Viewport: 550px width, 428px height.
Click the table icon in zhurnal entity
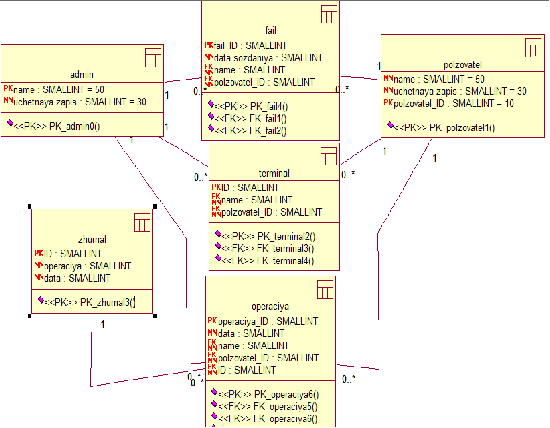pyautogui.click(x=142, y=223)
